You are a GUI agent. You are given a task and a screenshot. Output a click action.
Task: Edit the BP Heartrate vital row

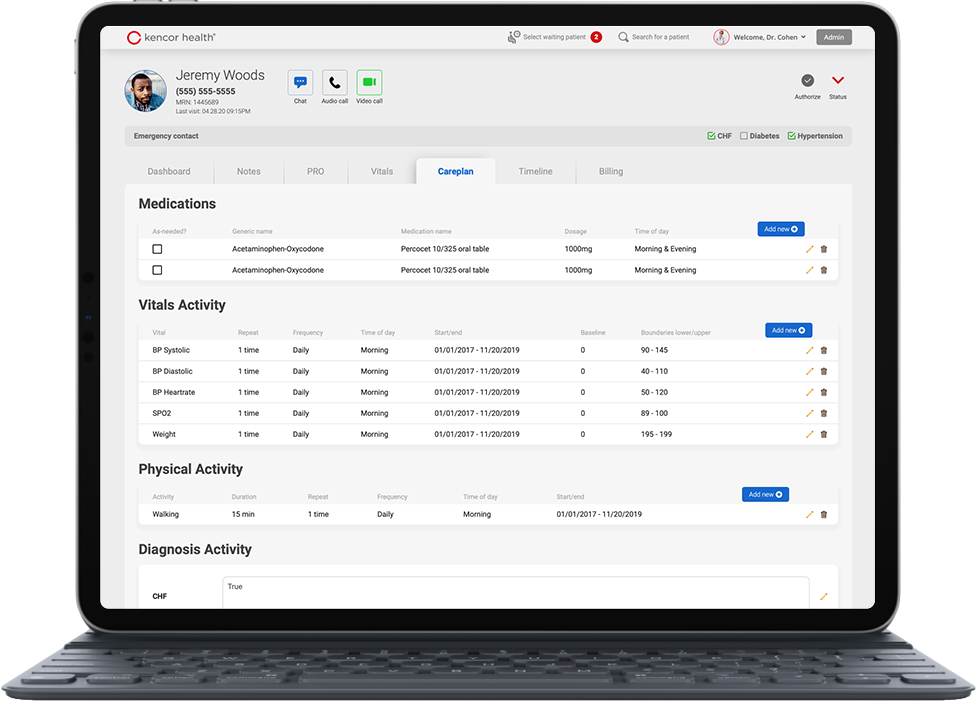(809, 392)
